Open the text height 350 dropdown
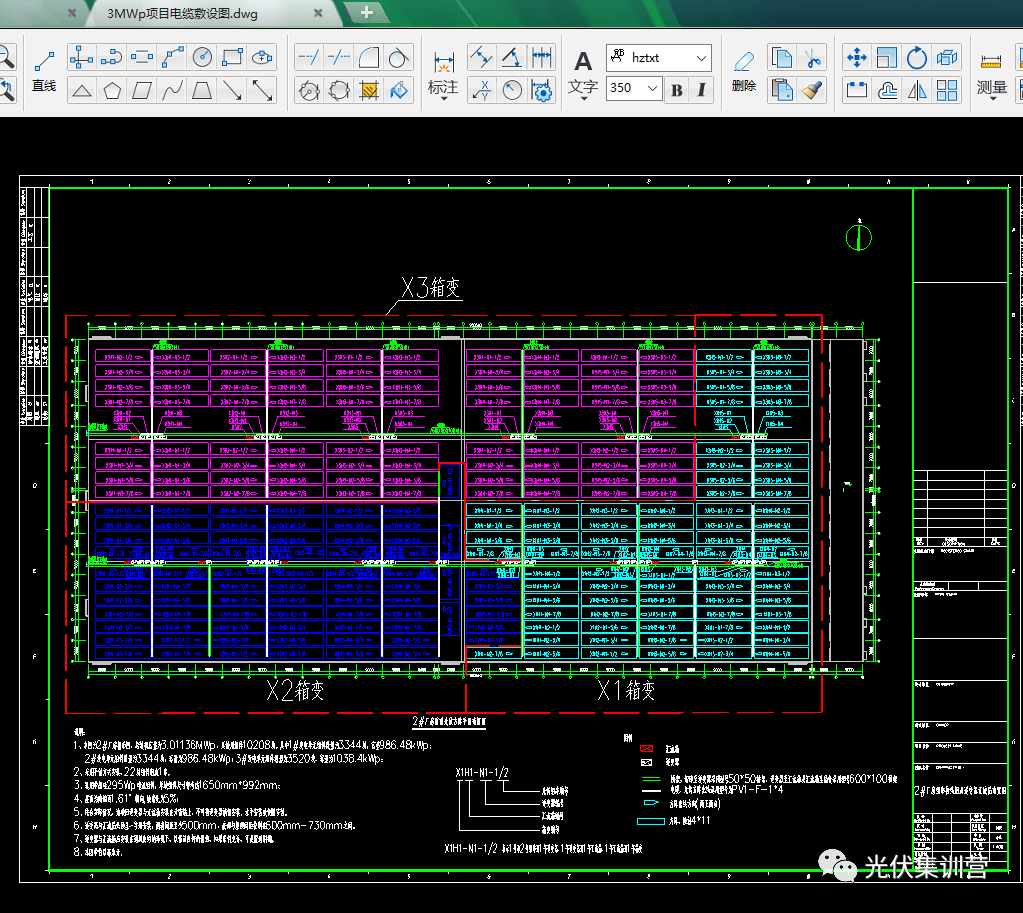The image size is (1023, 913). tap(653, 88)
